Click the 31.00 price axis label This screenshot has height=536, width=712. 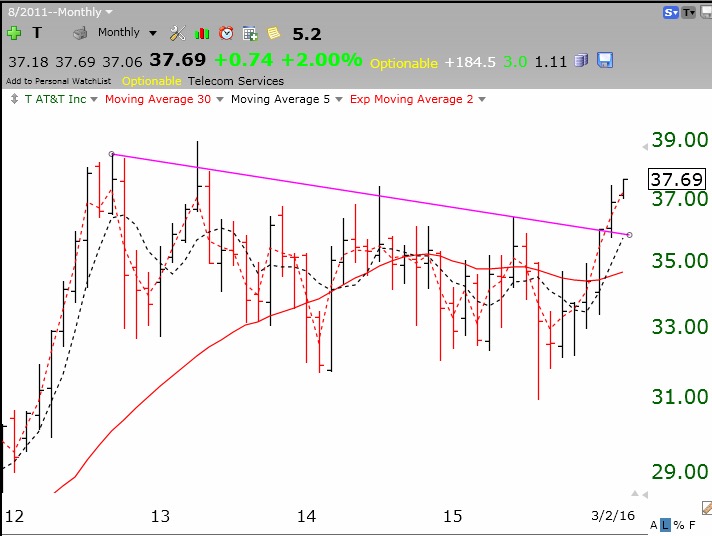(680, 397)
